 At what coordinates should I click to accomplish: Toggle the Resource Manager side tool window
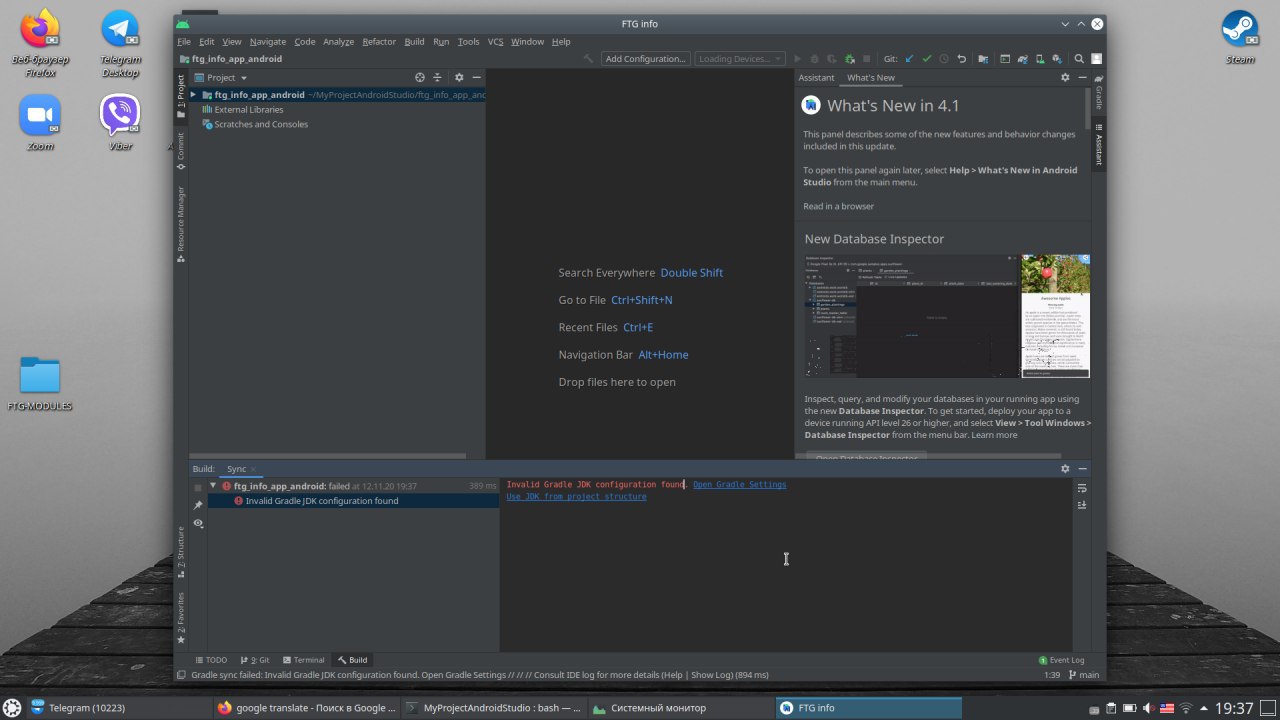click(x=181, y=224)
